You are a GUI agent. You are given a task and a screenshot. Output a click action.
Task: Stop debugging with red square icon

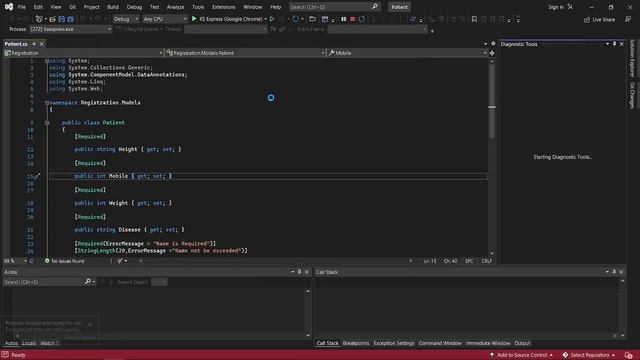(x=353, y=19)
